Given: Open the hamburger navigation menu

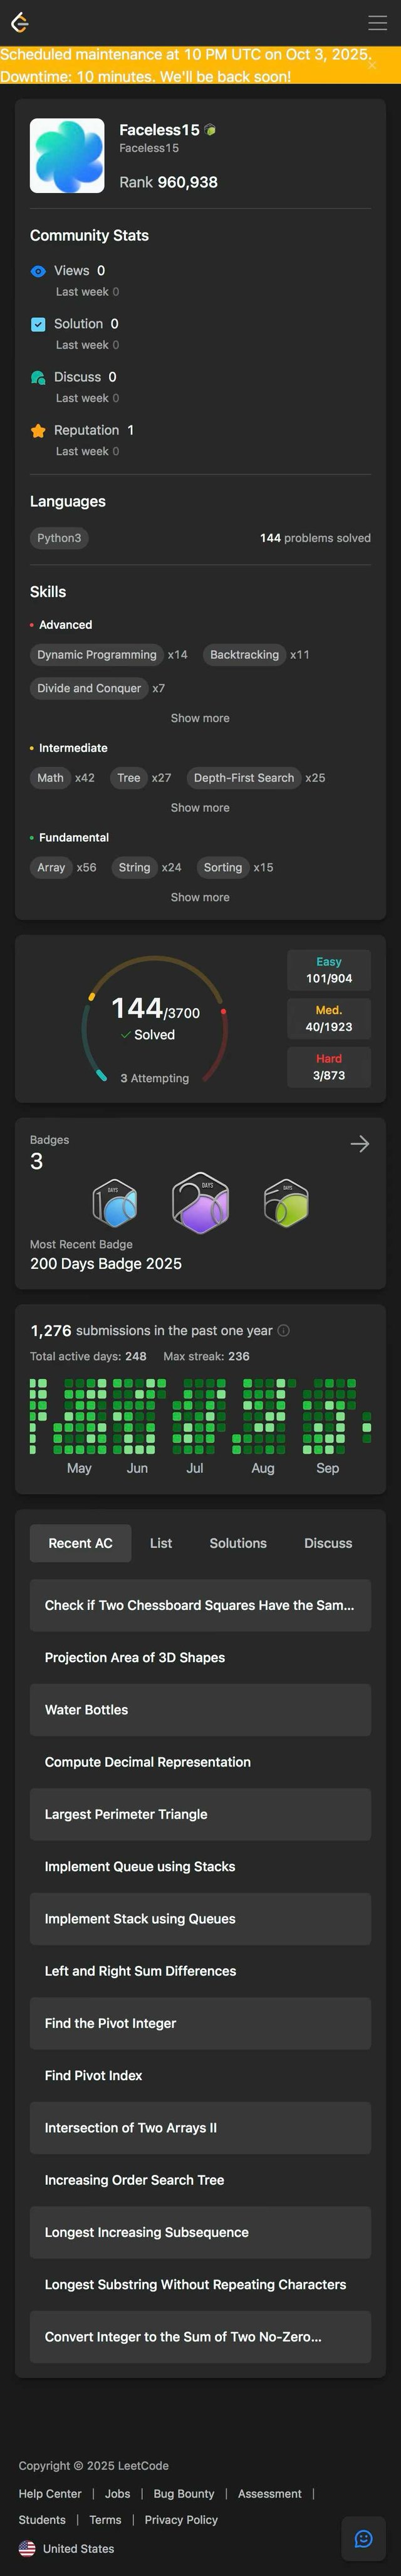Looking at the screenshot, I should (377, 22).
